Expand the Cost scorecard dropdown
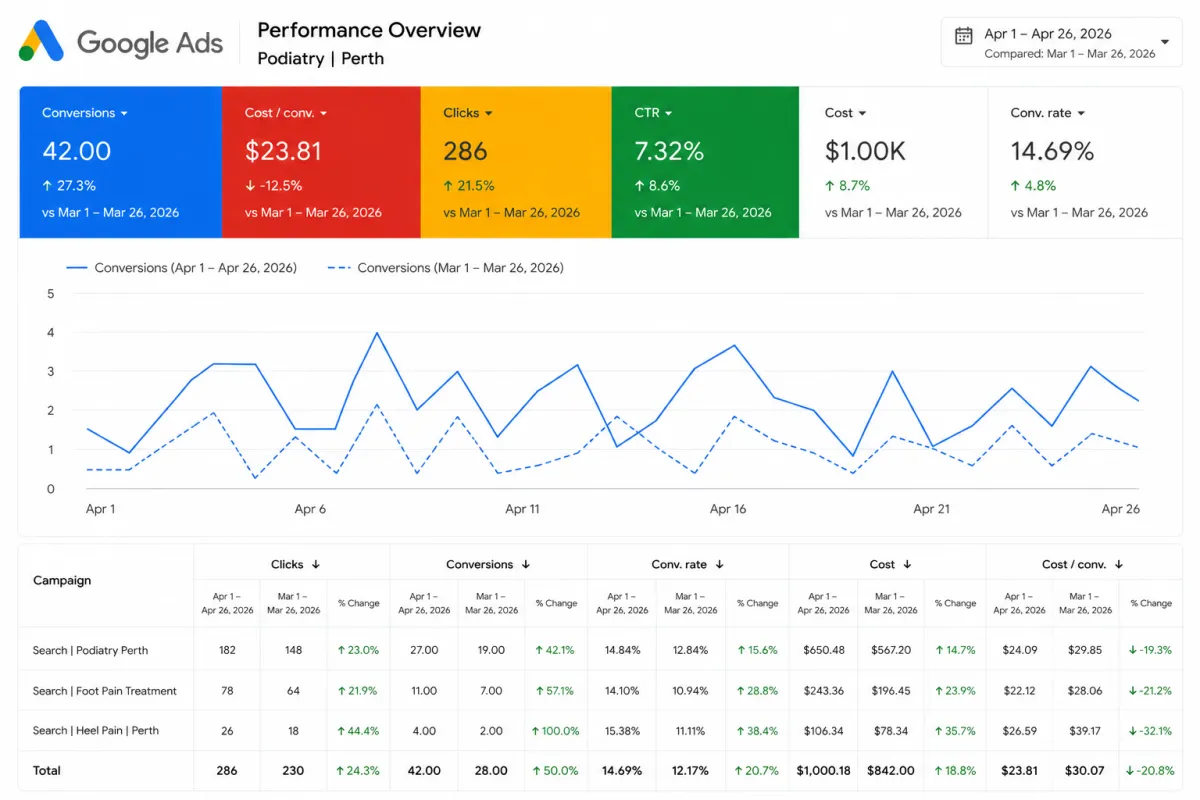Screen dimensions: 1200x800 (x=862, y=114)
